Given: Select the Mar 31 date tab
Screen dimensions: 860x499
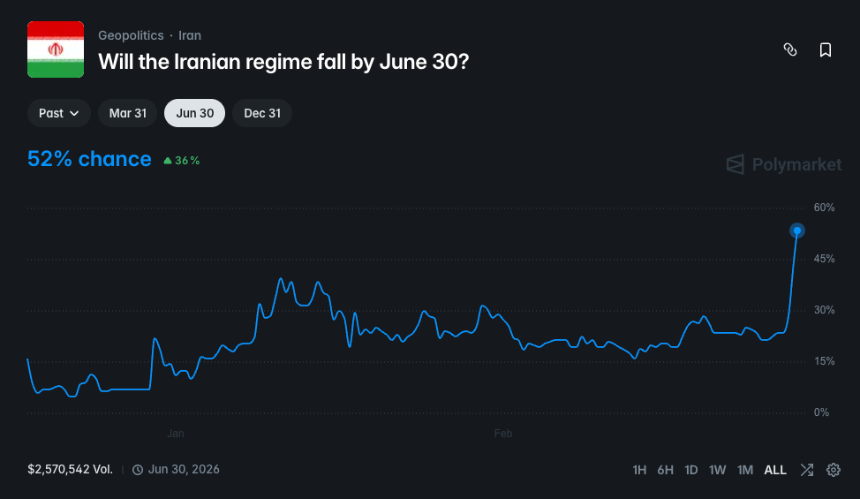Looking at the screenshot, I should pyautogui.click(x=127, y=113).
